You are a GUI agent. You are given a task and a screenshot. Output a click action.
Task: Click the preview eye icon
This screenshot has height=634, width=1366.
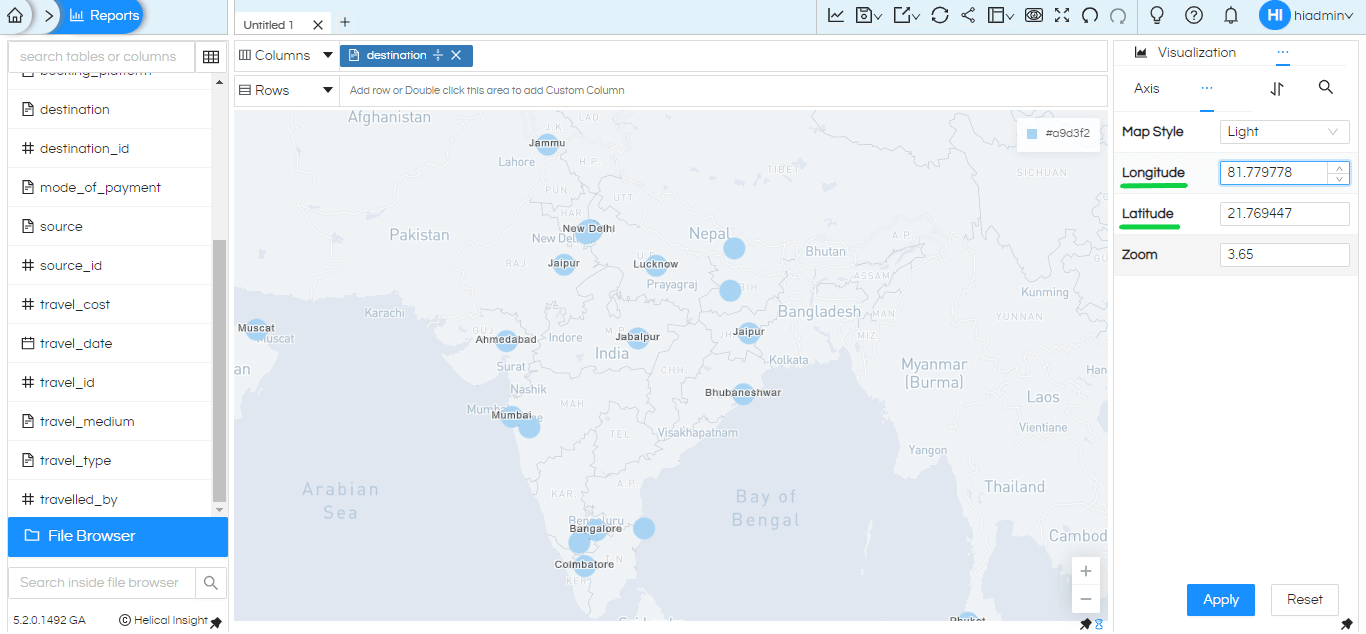click(1034, 15)
